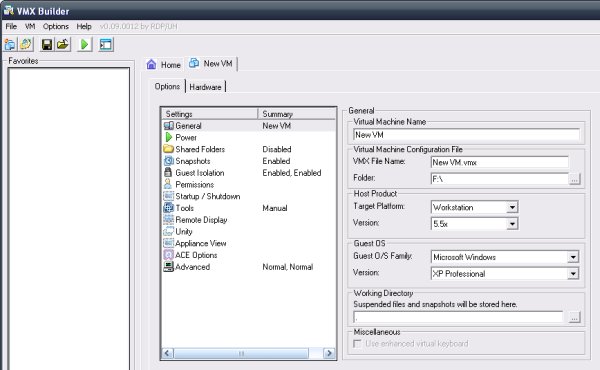Select the Remote Display settings label
600x370 pixels.
(201, 220)
